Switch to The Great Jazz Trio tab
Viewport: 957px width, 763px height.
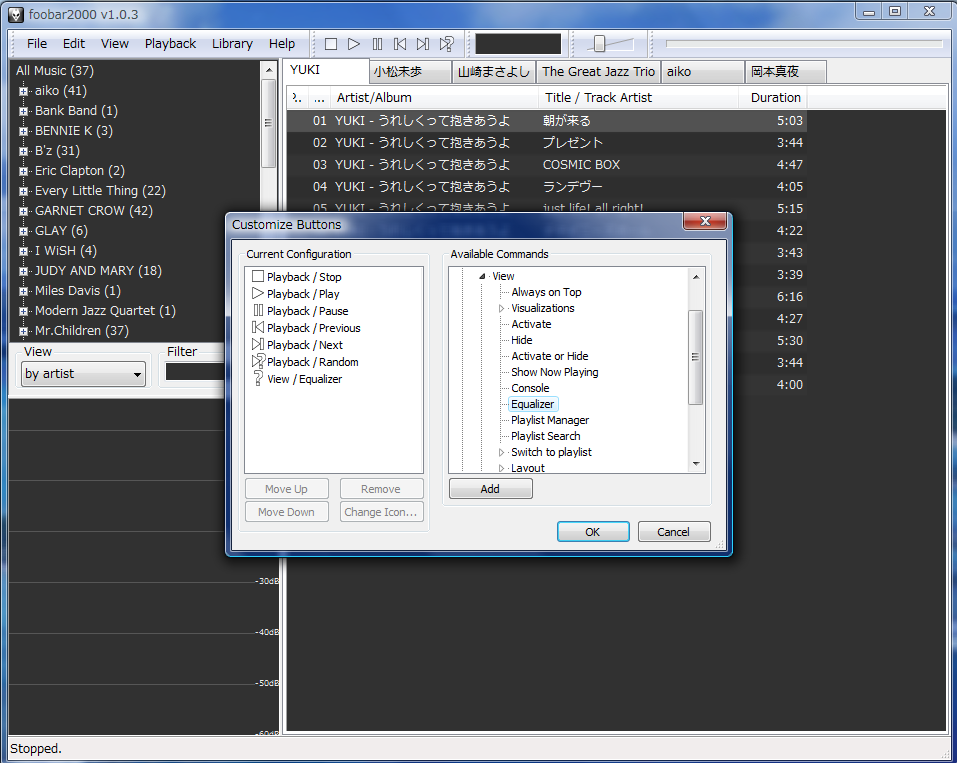pos(598,72)
